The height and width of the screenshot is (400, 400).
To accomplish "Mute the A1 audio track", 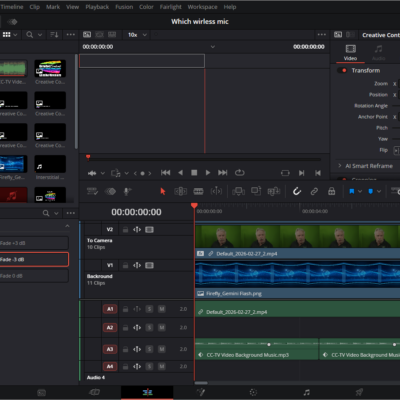I will (162, 309).
